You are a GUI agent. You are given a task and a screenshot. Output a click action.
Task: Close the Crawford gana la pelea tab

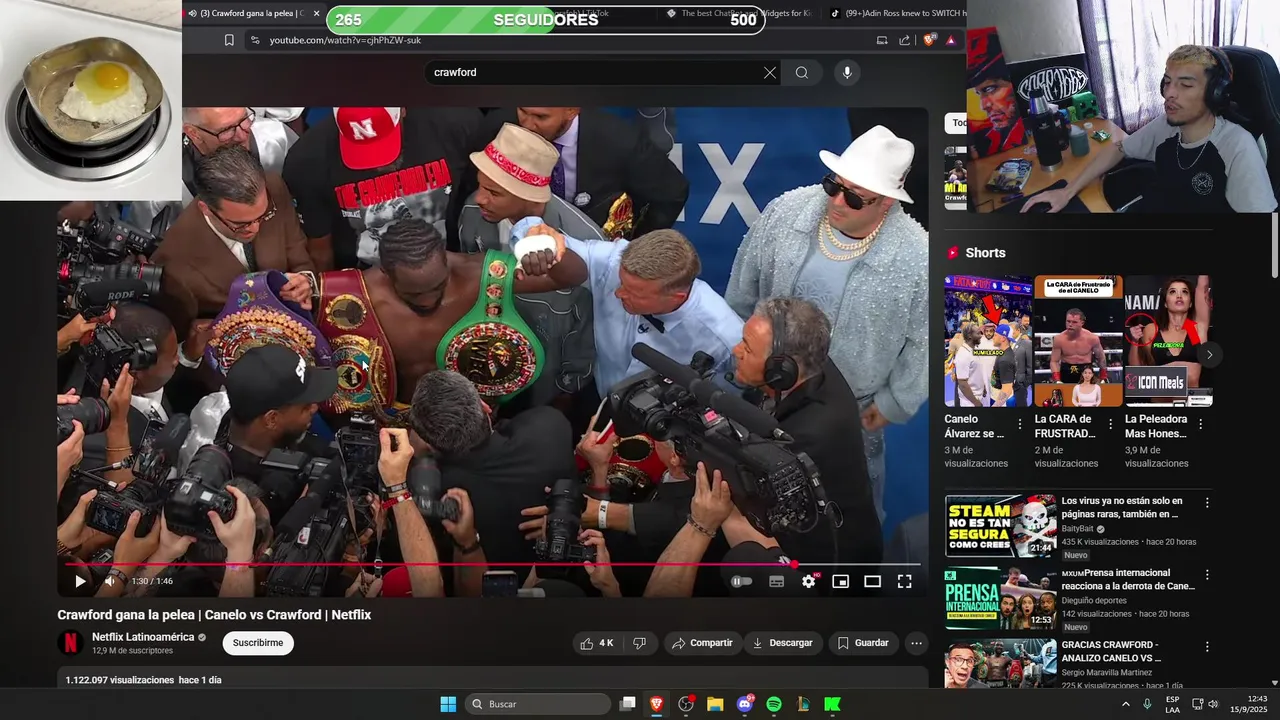click(x=317, y=13)
